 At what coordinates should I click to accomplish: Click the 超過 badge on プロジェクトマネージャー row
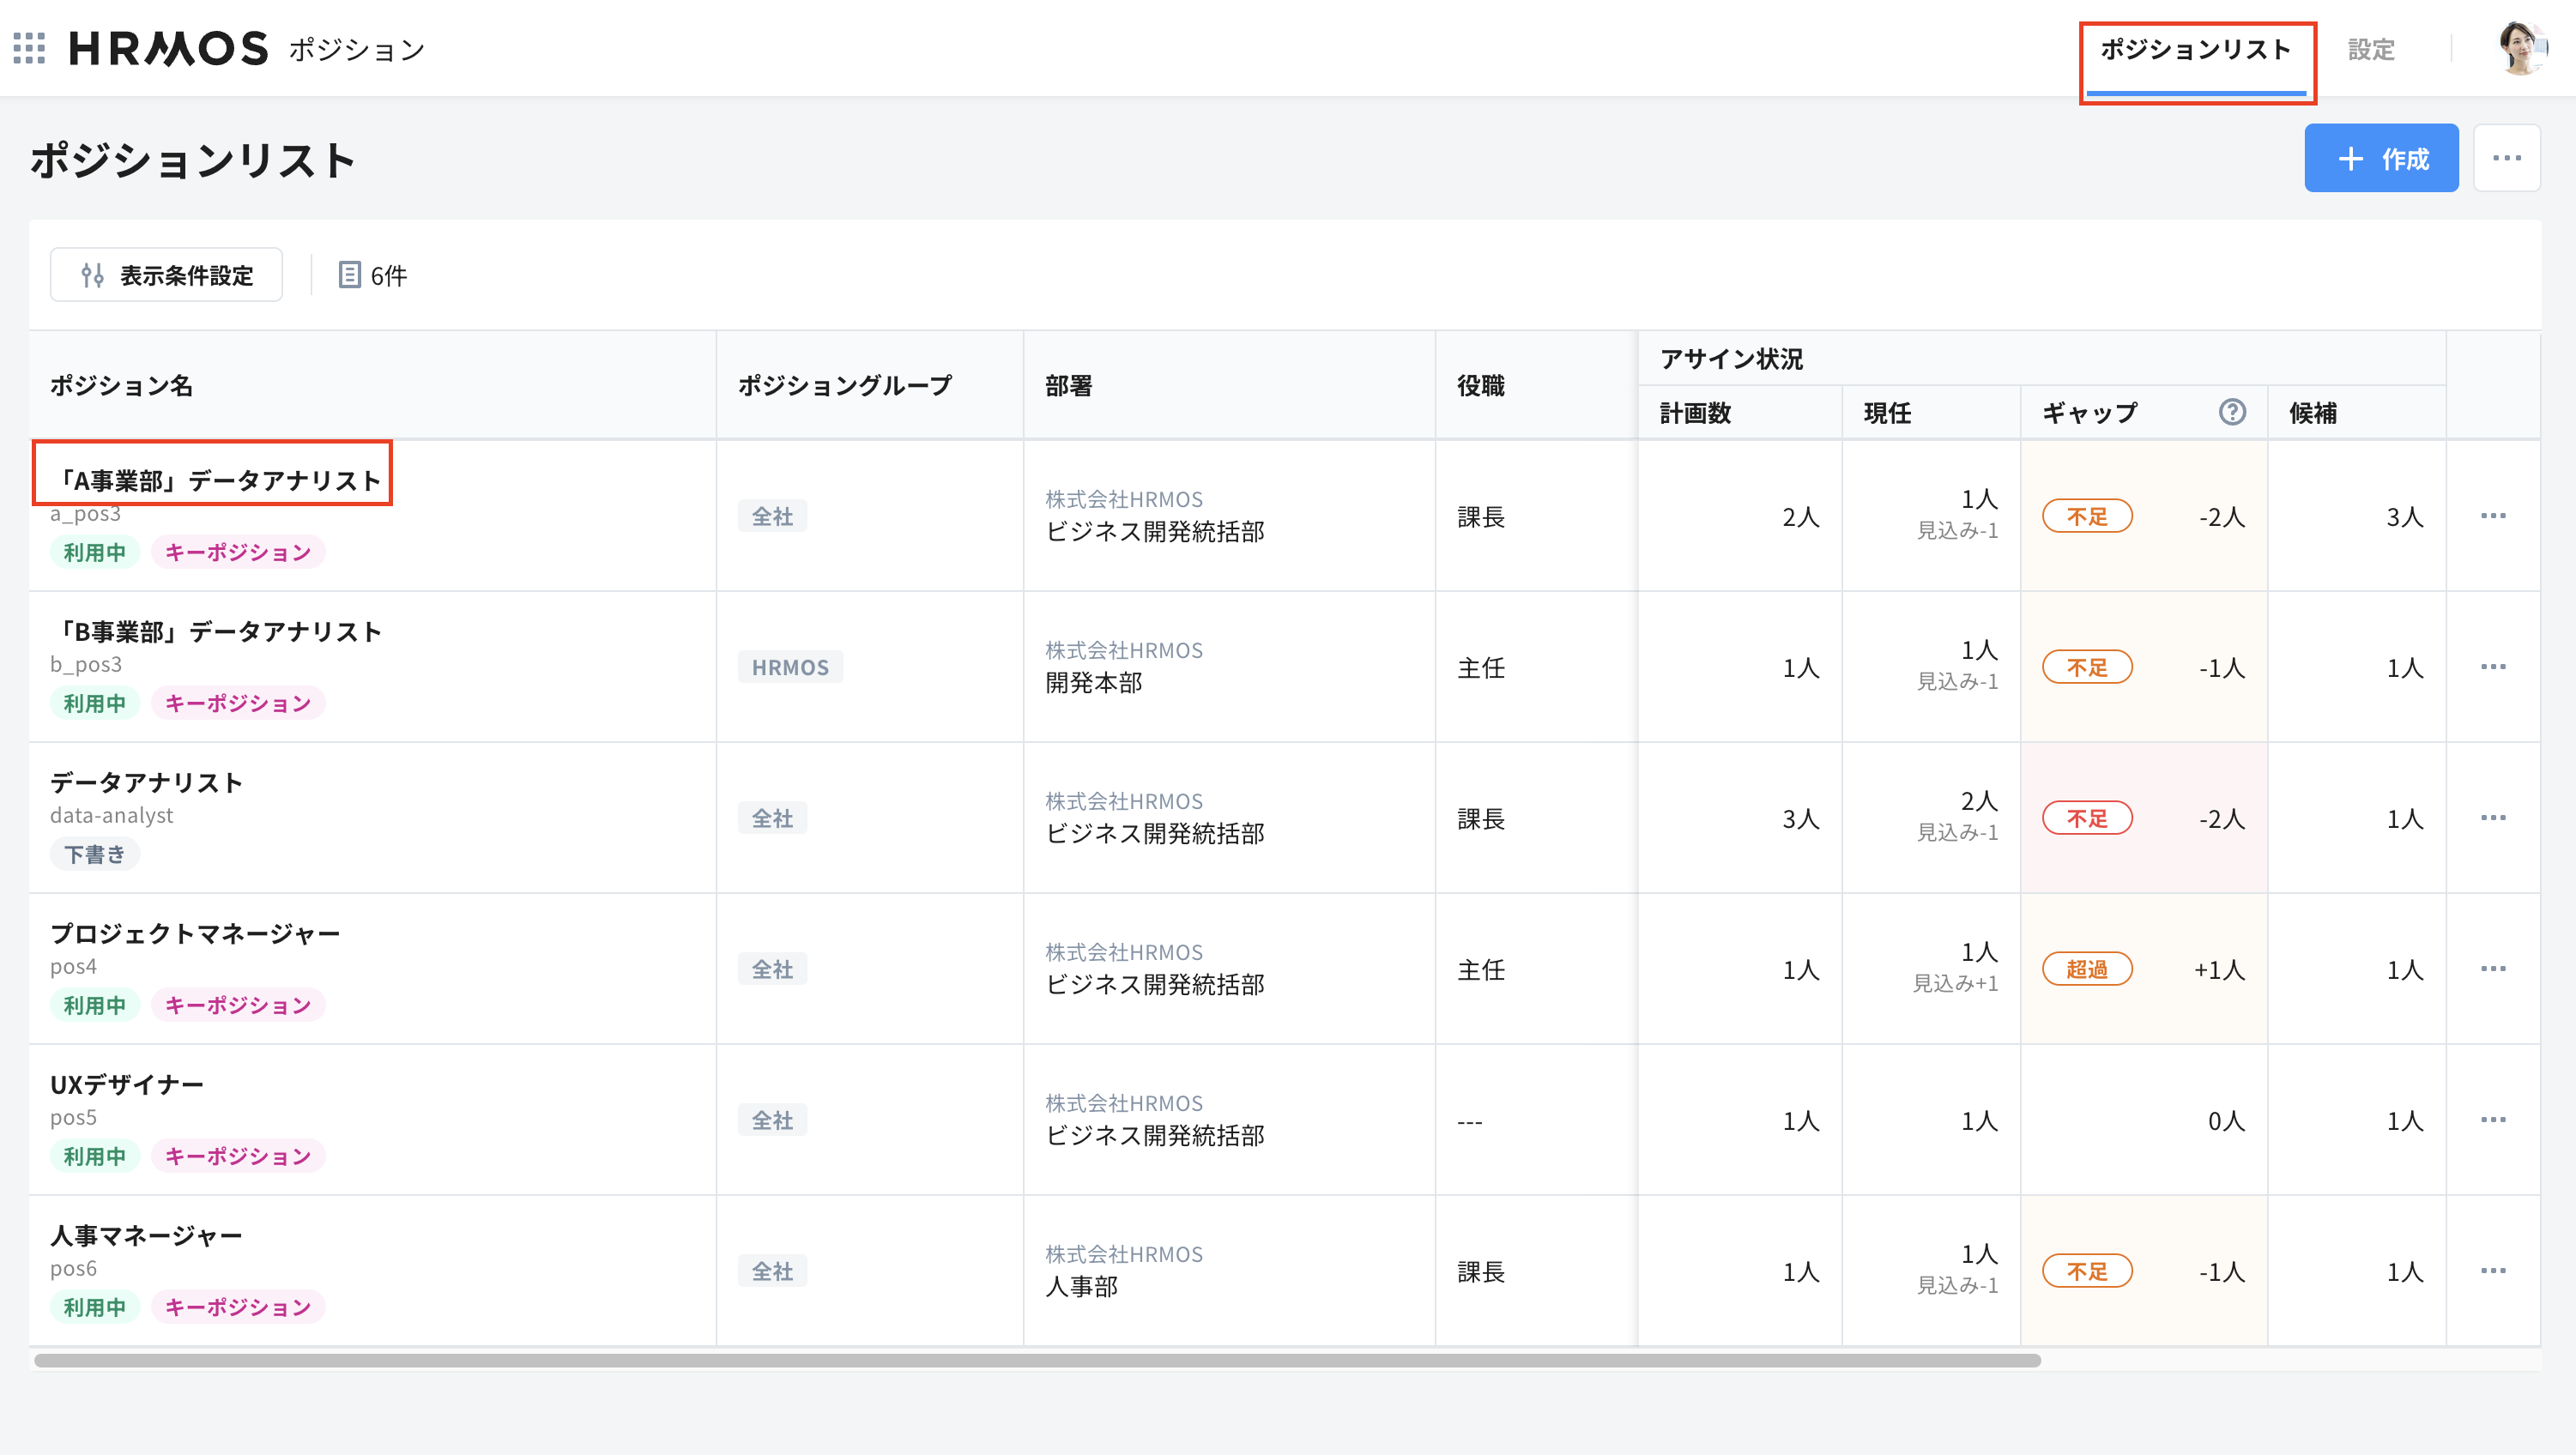coord(2088,968)
